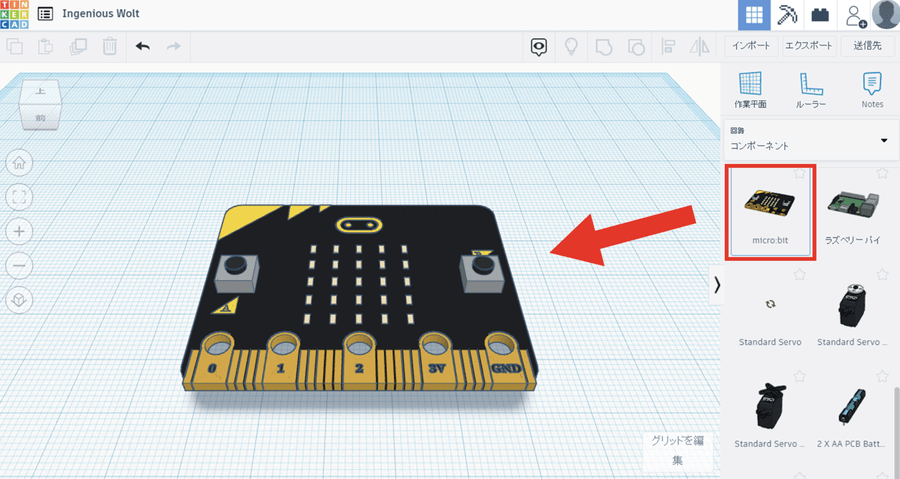Toggle the notes visibility eye icon
The image size is (900, 479).
pos(538,47)
